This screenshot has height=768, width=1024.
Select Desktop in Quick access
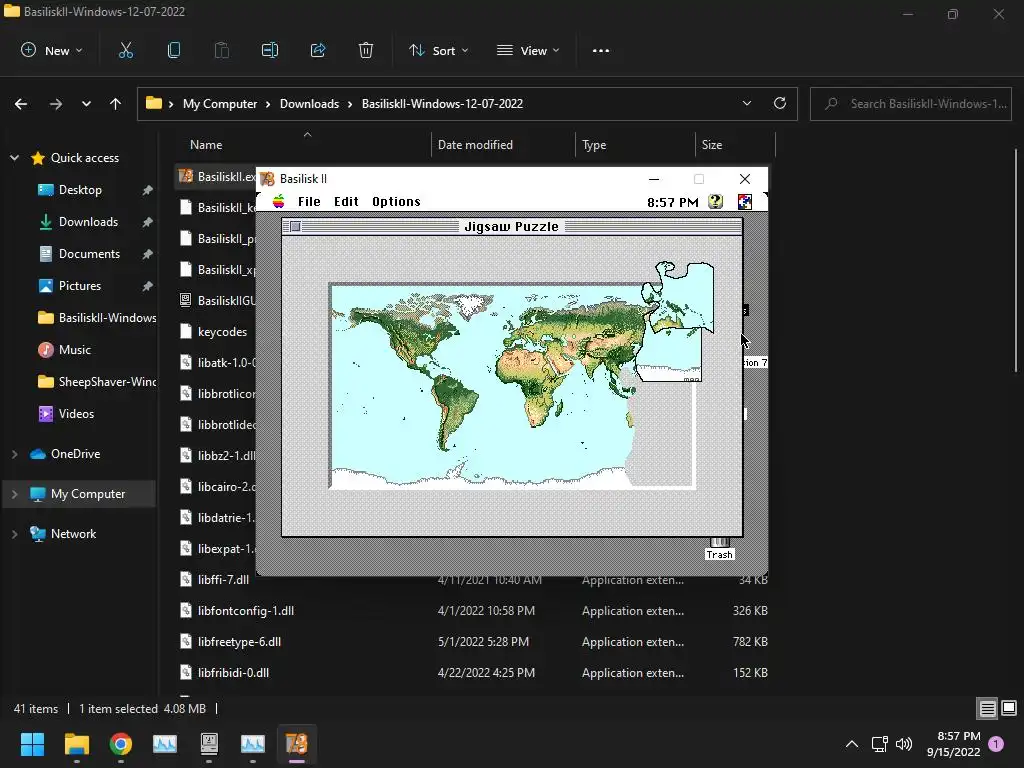coord(80,189)
